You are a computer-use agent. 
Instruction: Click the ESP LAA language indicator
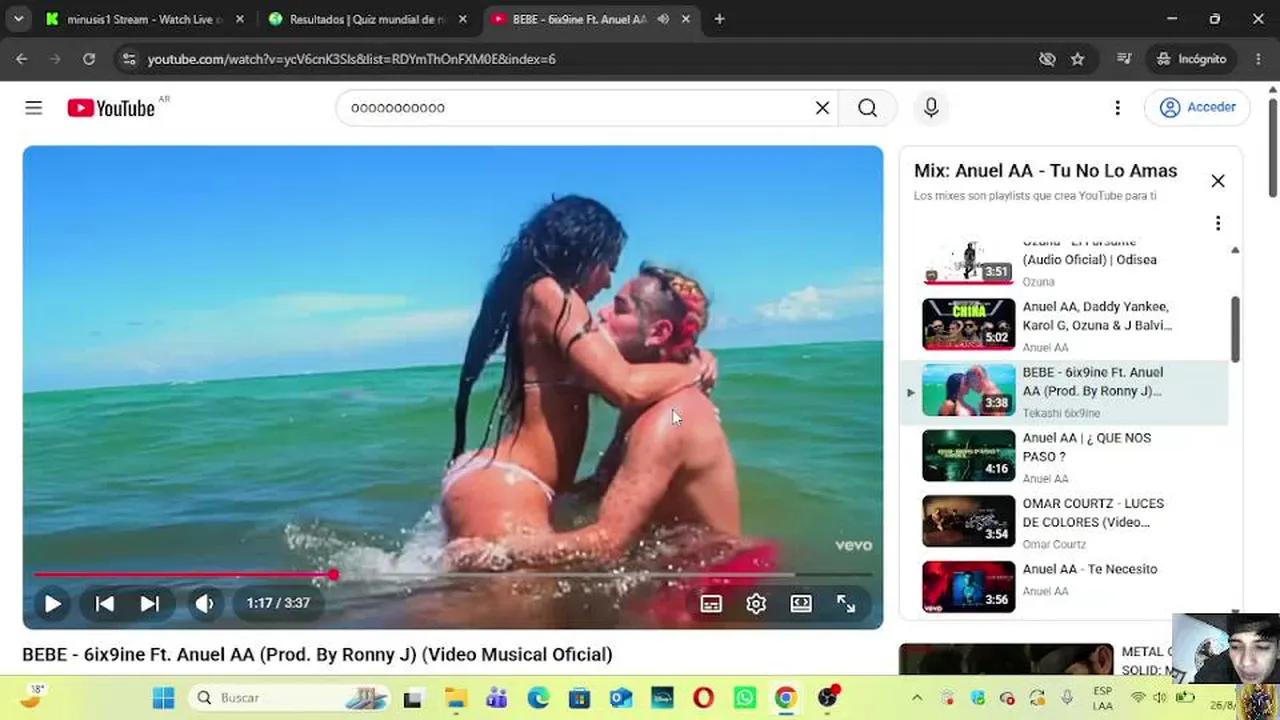(1102, 698)
